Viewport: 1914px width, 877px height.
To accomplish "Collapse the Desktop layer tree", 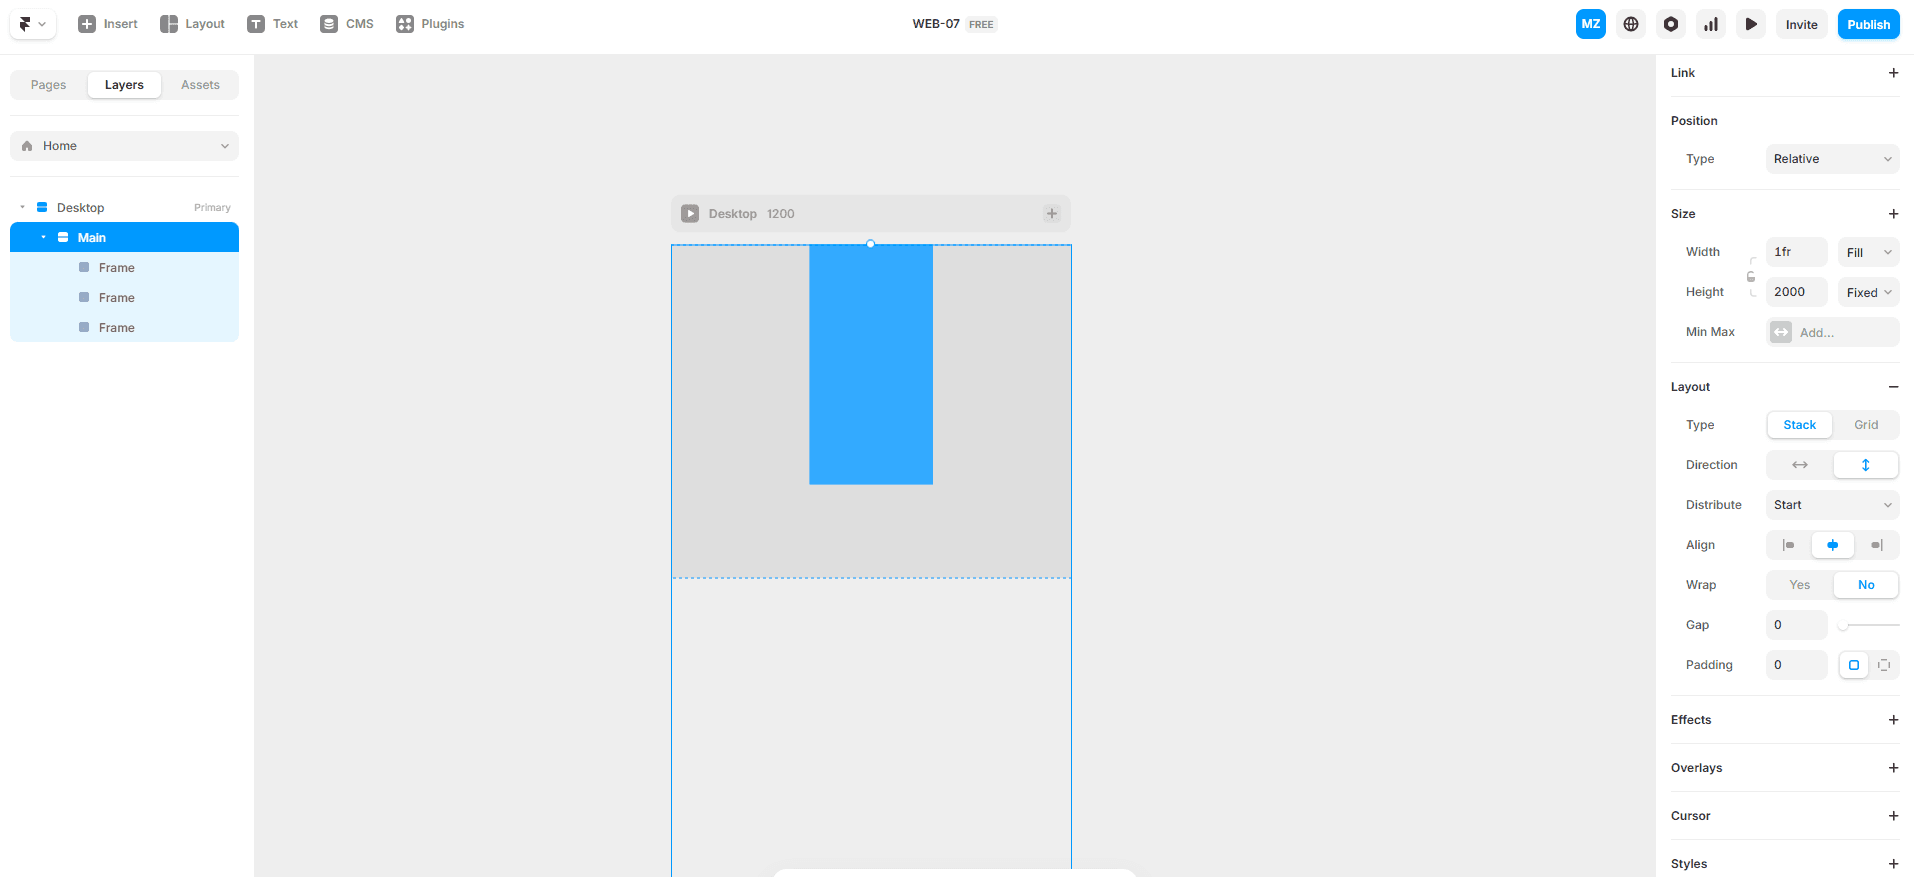I will pos(22,208).
